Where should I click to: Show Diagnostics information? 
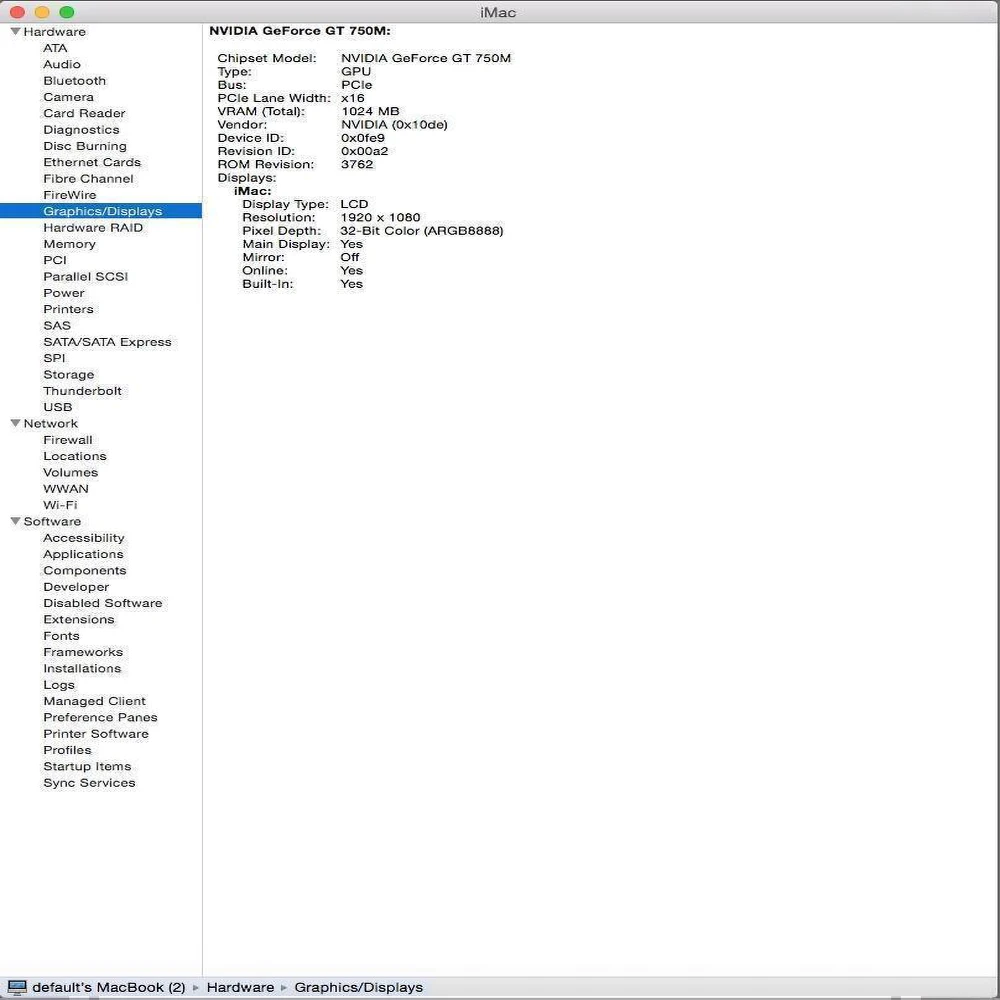coord(81,129)
